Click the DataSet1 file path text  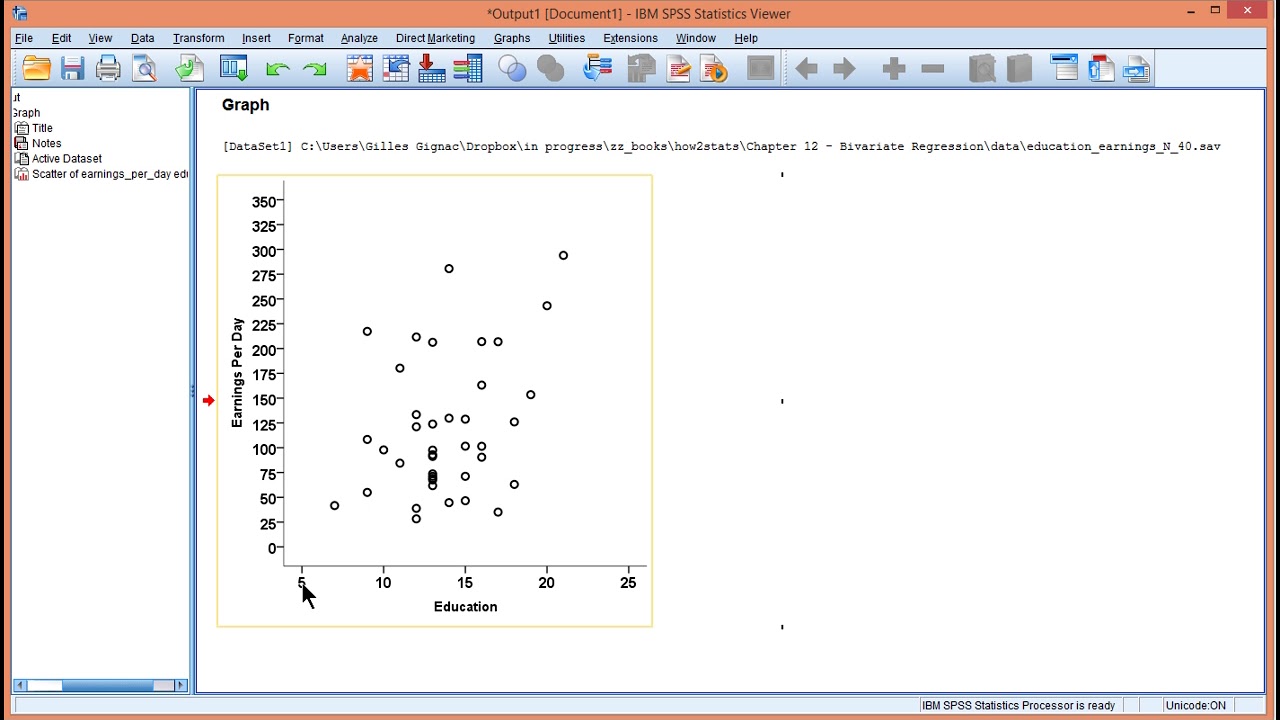tap(722, 146)
